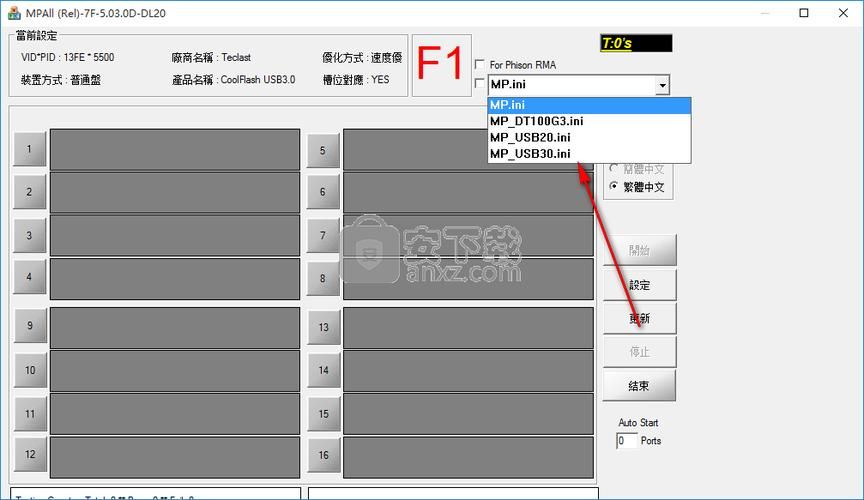Screen dimensions: 864x500
Task: Click port button 11
Action: (x=30, y=413)
